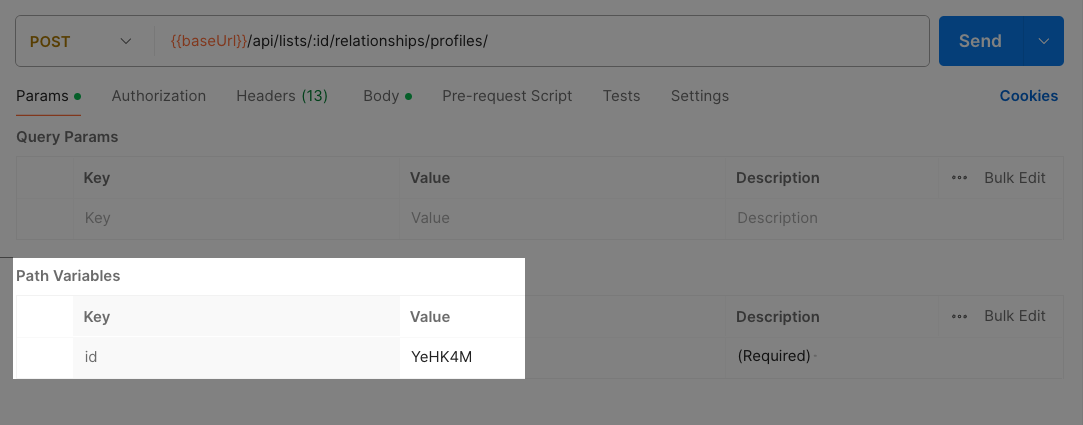Screen dimensions: 1083x425
Task: Open the POST method dropdown
Action: pos(82,41)
